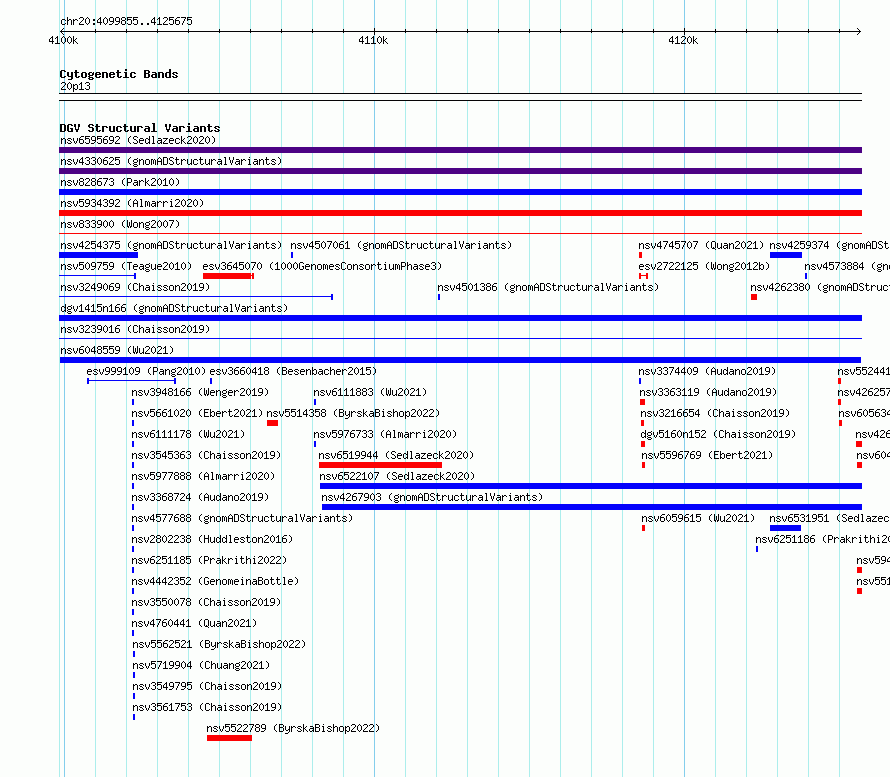Screen dimensions: 890x777
Task: Click nsv4577688 (gnomADStructuralVariants) label
Action: (242, 518)
